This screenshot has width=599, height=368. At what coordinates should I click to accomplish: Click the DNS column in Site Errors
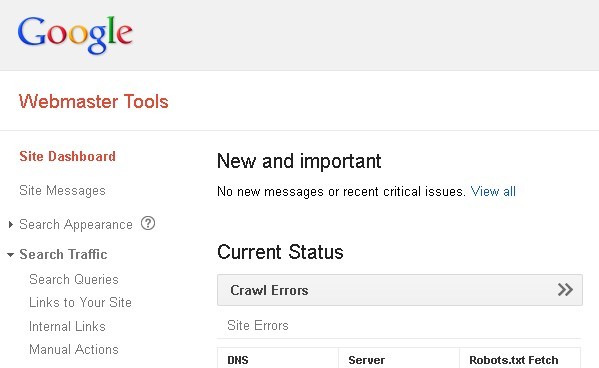[278, 358]
